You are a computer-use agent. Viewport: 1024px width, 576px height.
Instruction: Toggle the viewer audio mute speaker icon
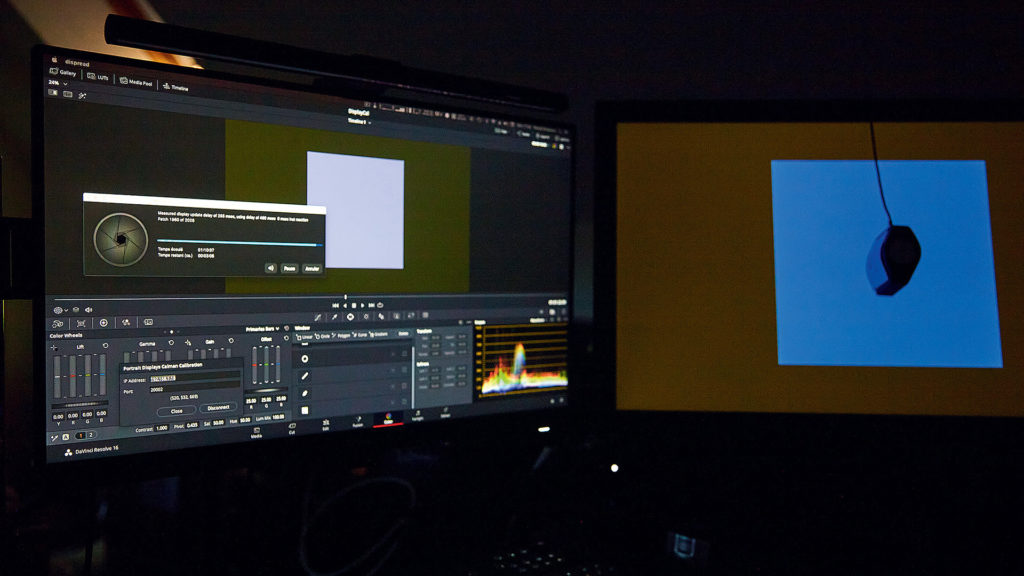[x=88, y=310]
